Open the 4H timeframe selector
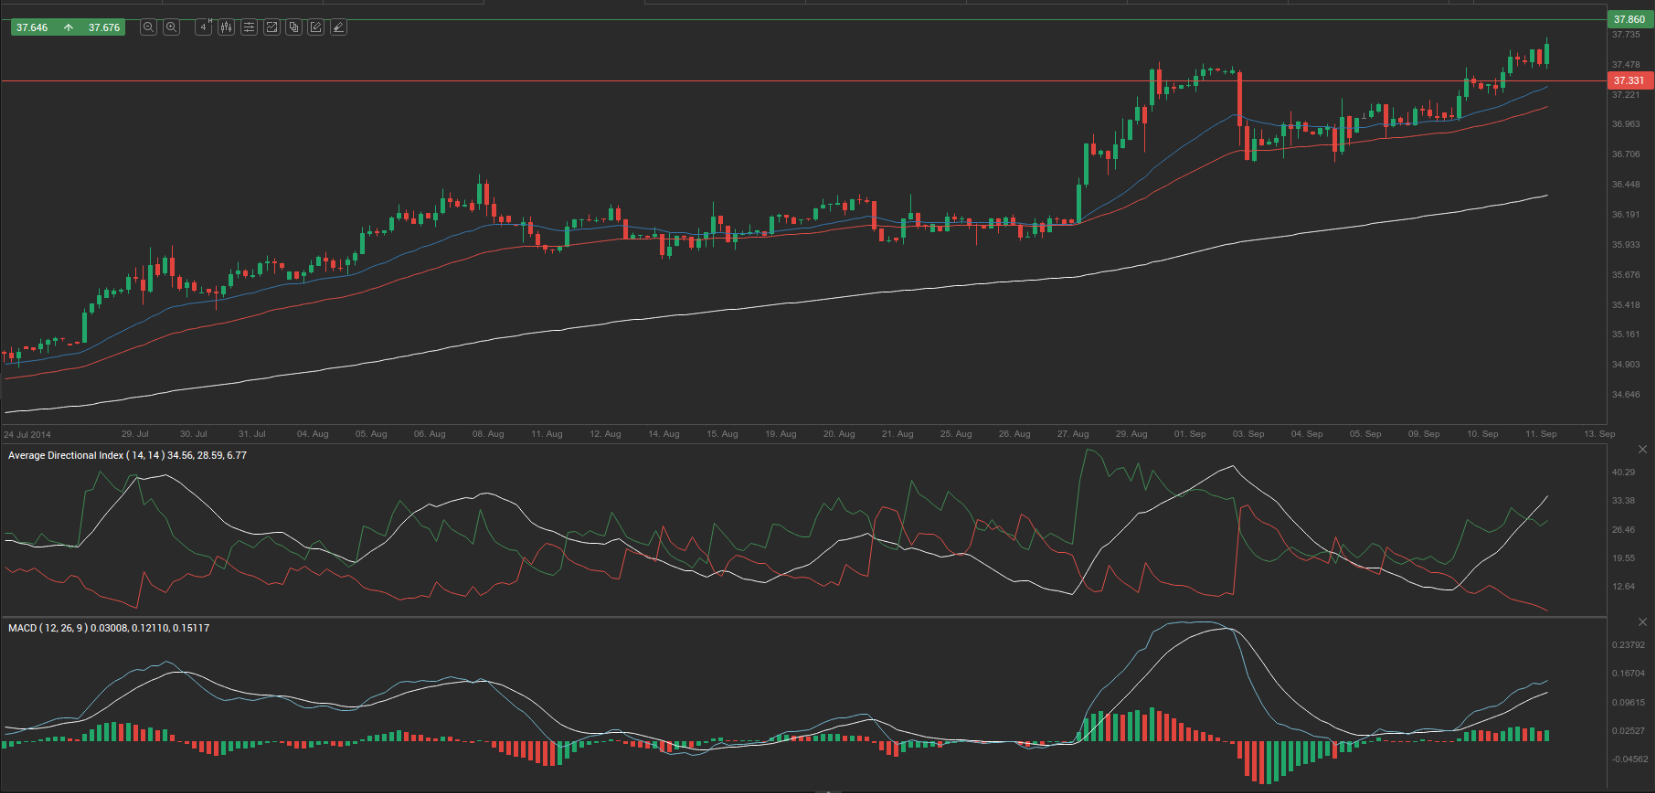The width and height of the screenshot is (1655, 793). point(203,27)
